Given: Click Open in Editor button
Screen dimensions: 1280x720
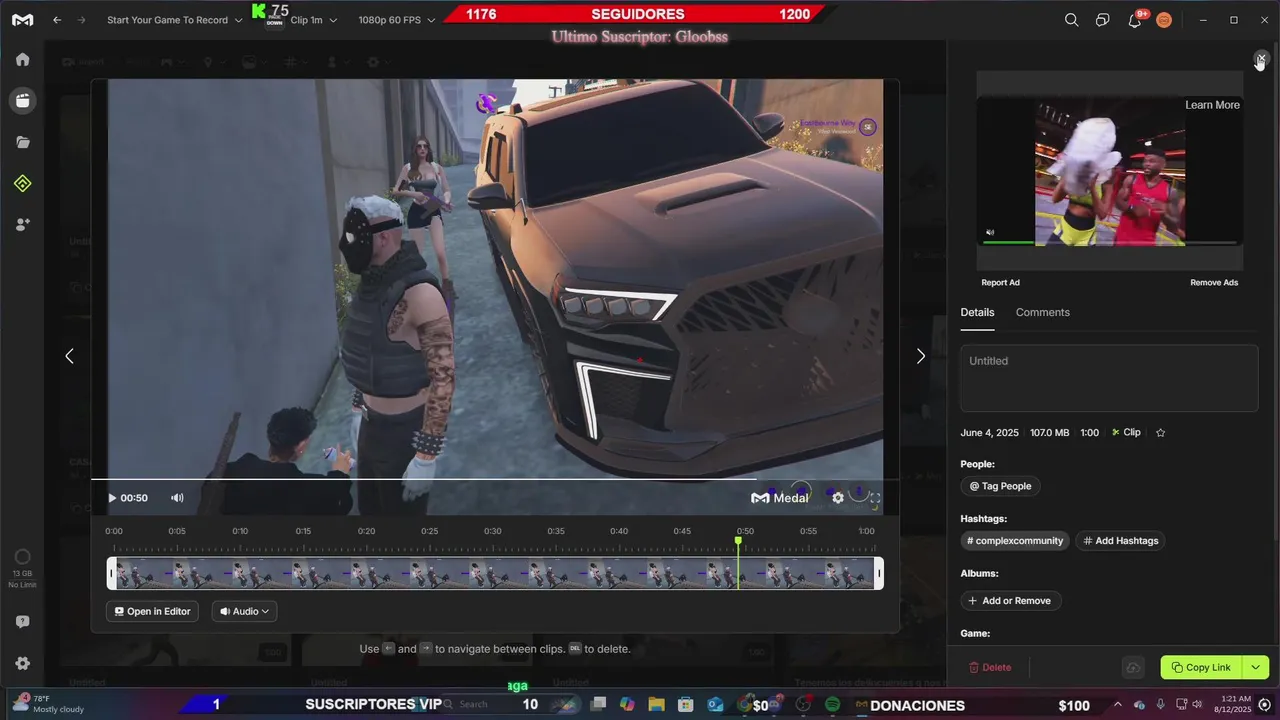Looking at the screenshot, I should (x=152, y=611).
